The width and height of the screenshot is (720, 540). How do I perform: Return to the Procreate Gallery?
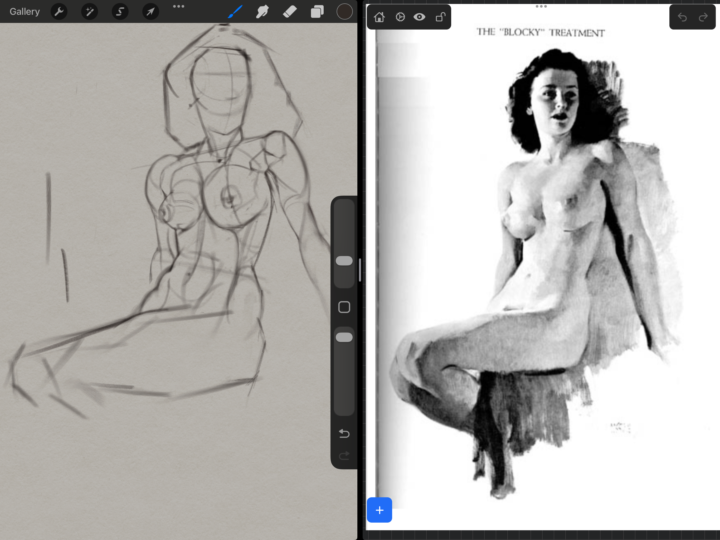(x=24, y=11)
